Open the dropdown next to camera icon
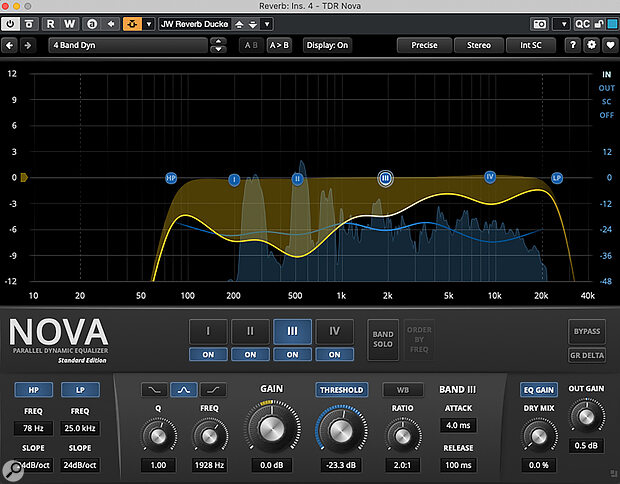This screenshot has width=620, height=484. point(561,24)
